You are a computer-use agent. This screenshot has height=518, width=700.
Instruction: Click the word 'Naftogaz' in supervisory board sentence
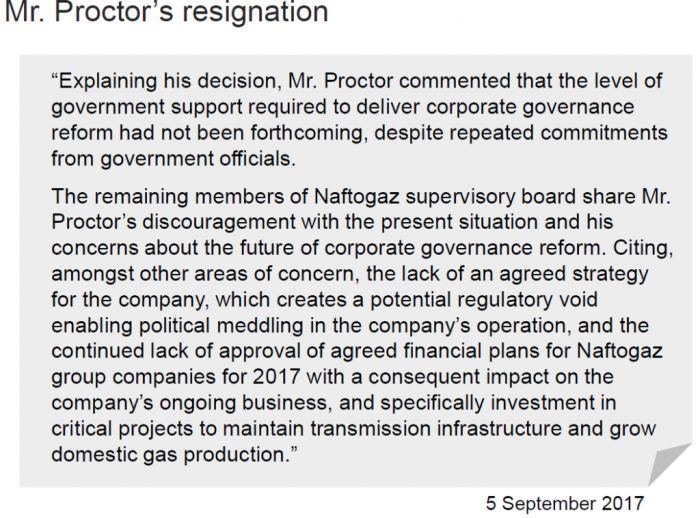point(356,196)
